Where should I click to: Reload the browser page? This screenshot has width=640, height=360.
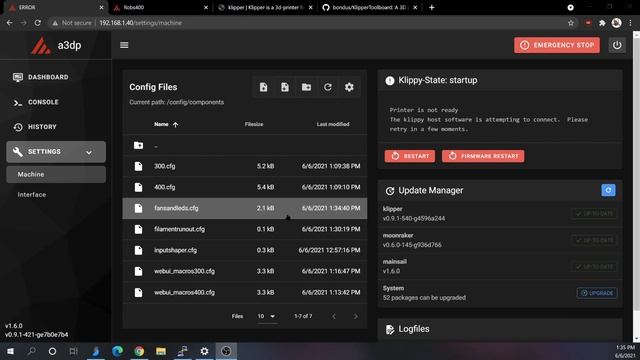(x=38, y=23)
